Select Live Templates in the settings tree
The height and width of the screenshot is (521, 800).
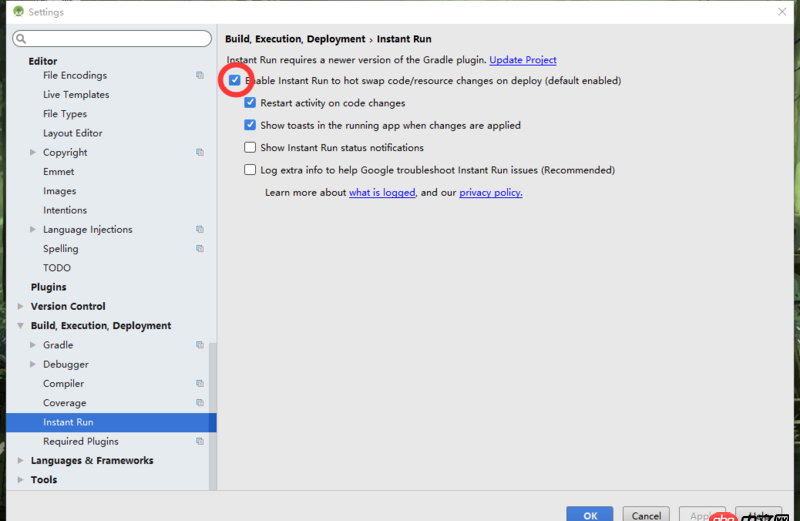coord(76,94)
